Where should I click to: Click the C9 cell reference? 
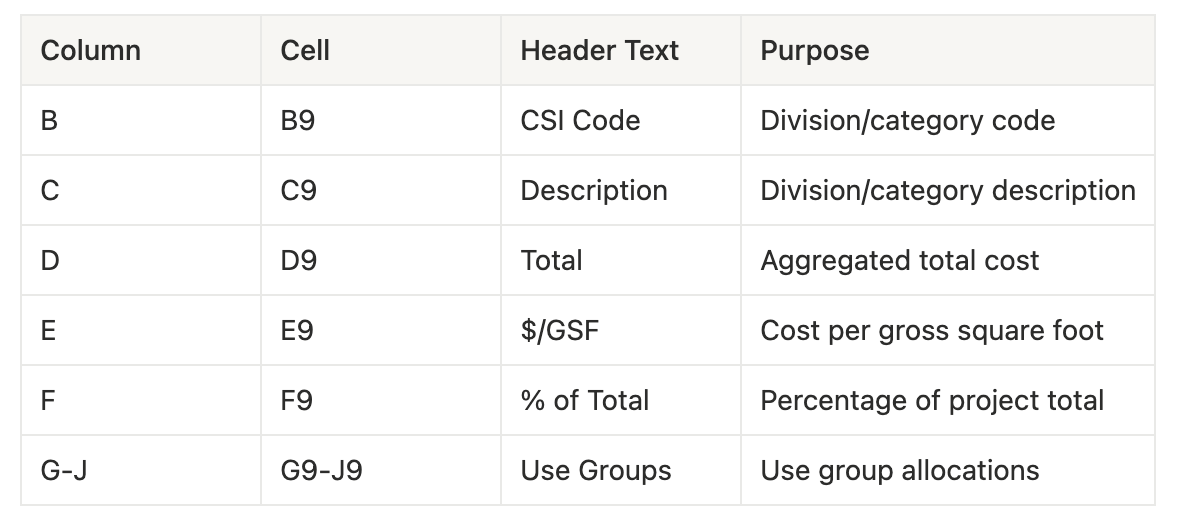(x=298, y=190)
